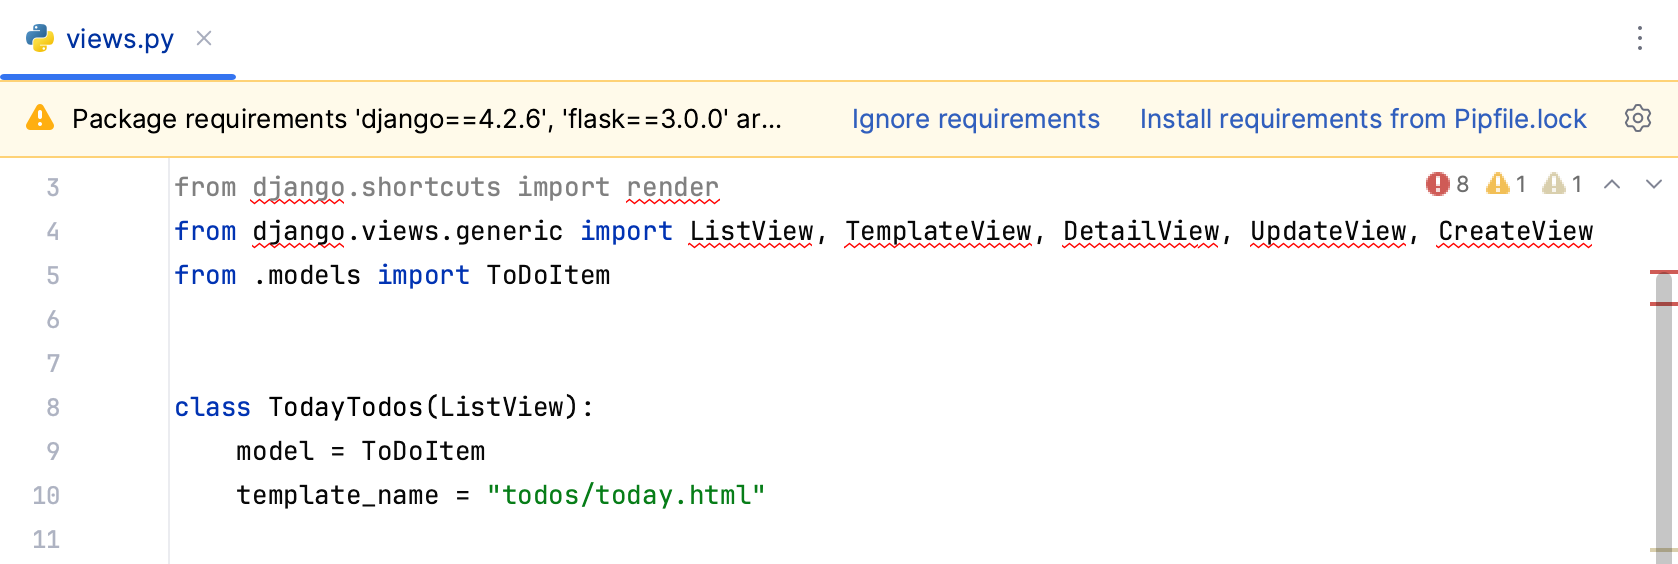Click the truncated package requirements message

click(427, 119)
